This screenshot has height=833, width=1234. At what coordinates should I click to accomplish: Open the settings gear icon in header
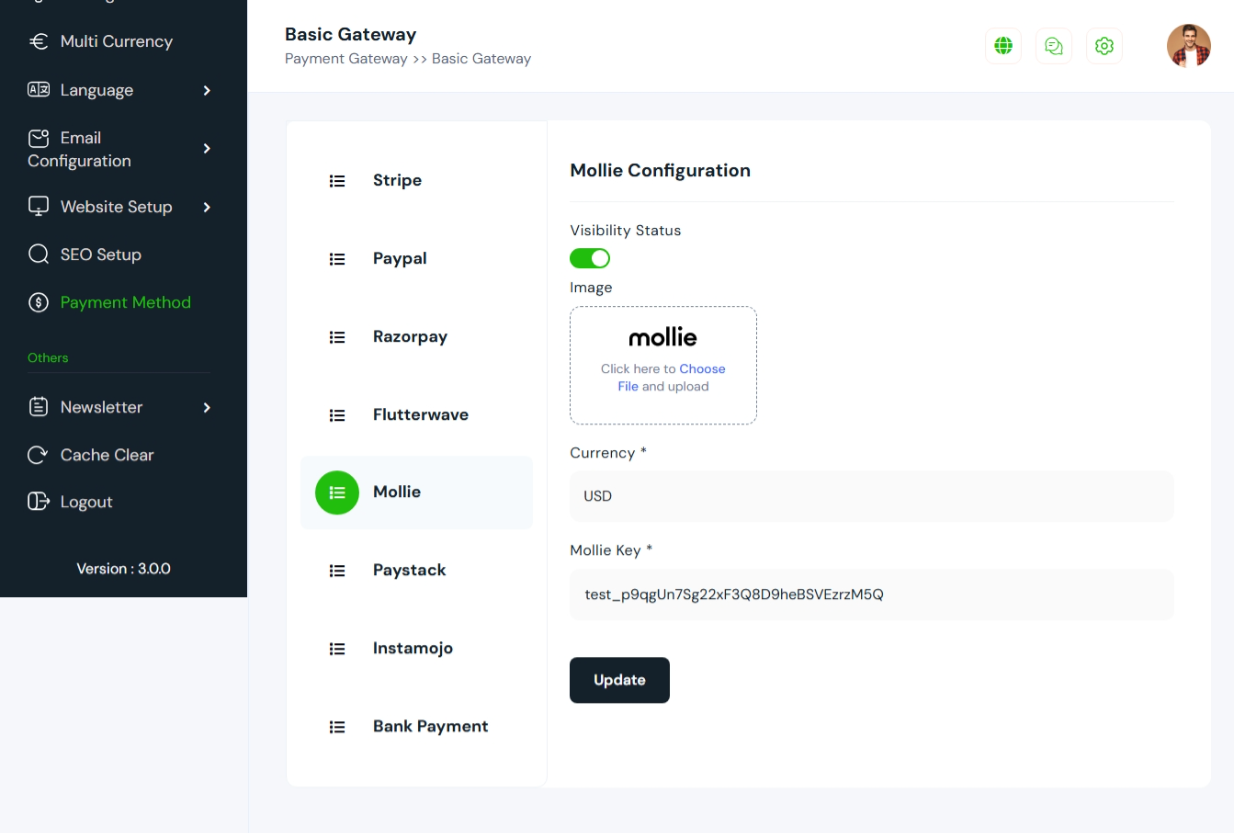point(1104,46)
